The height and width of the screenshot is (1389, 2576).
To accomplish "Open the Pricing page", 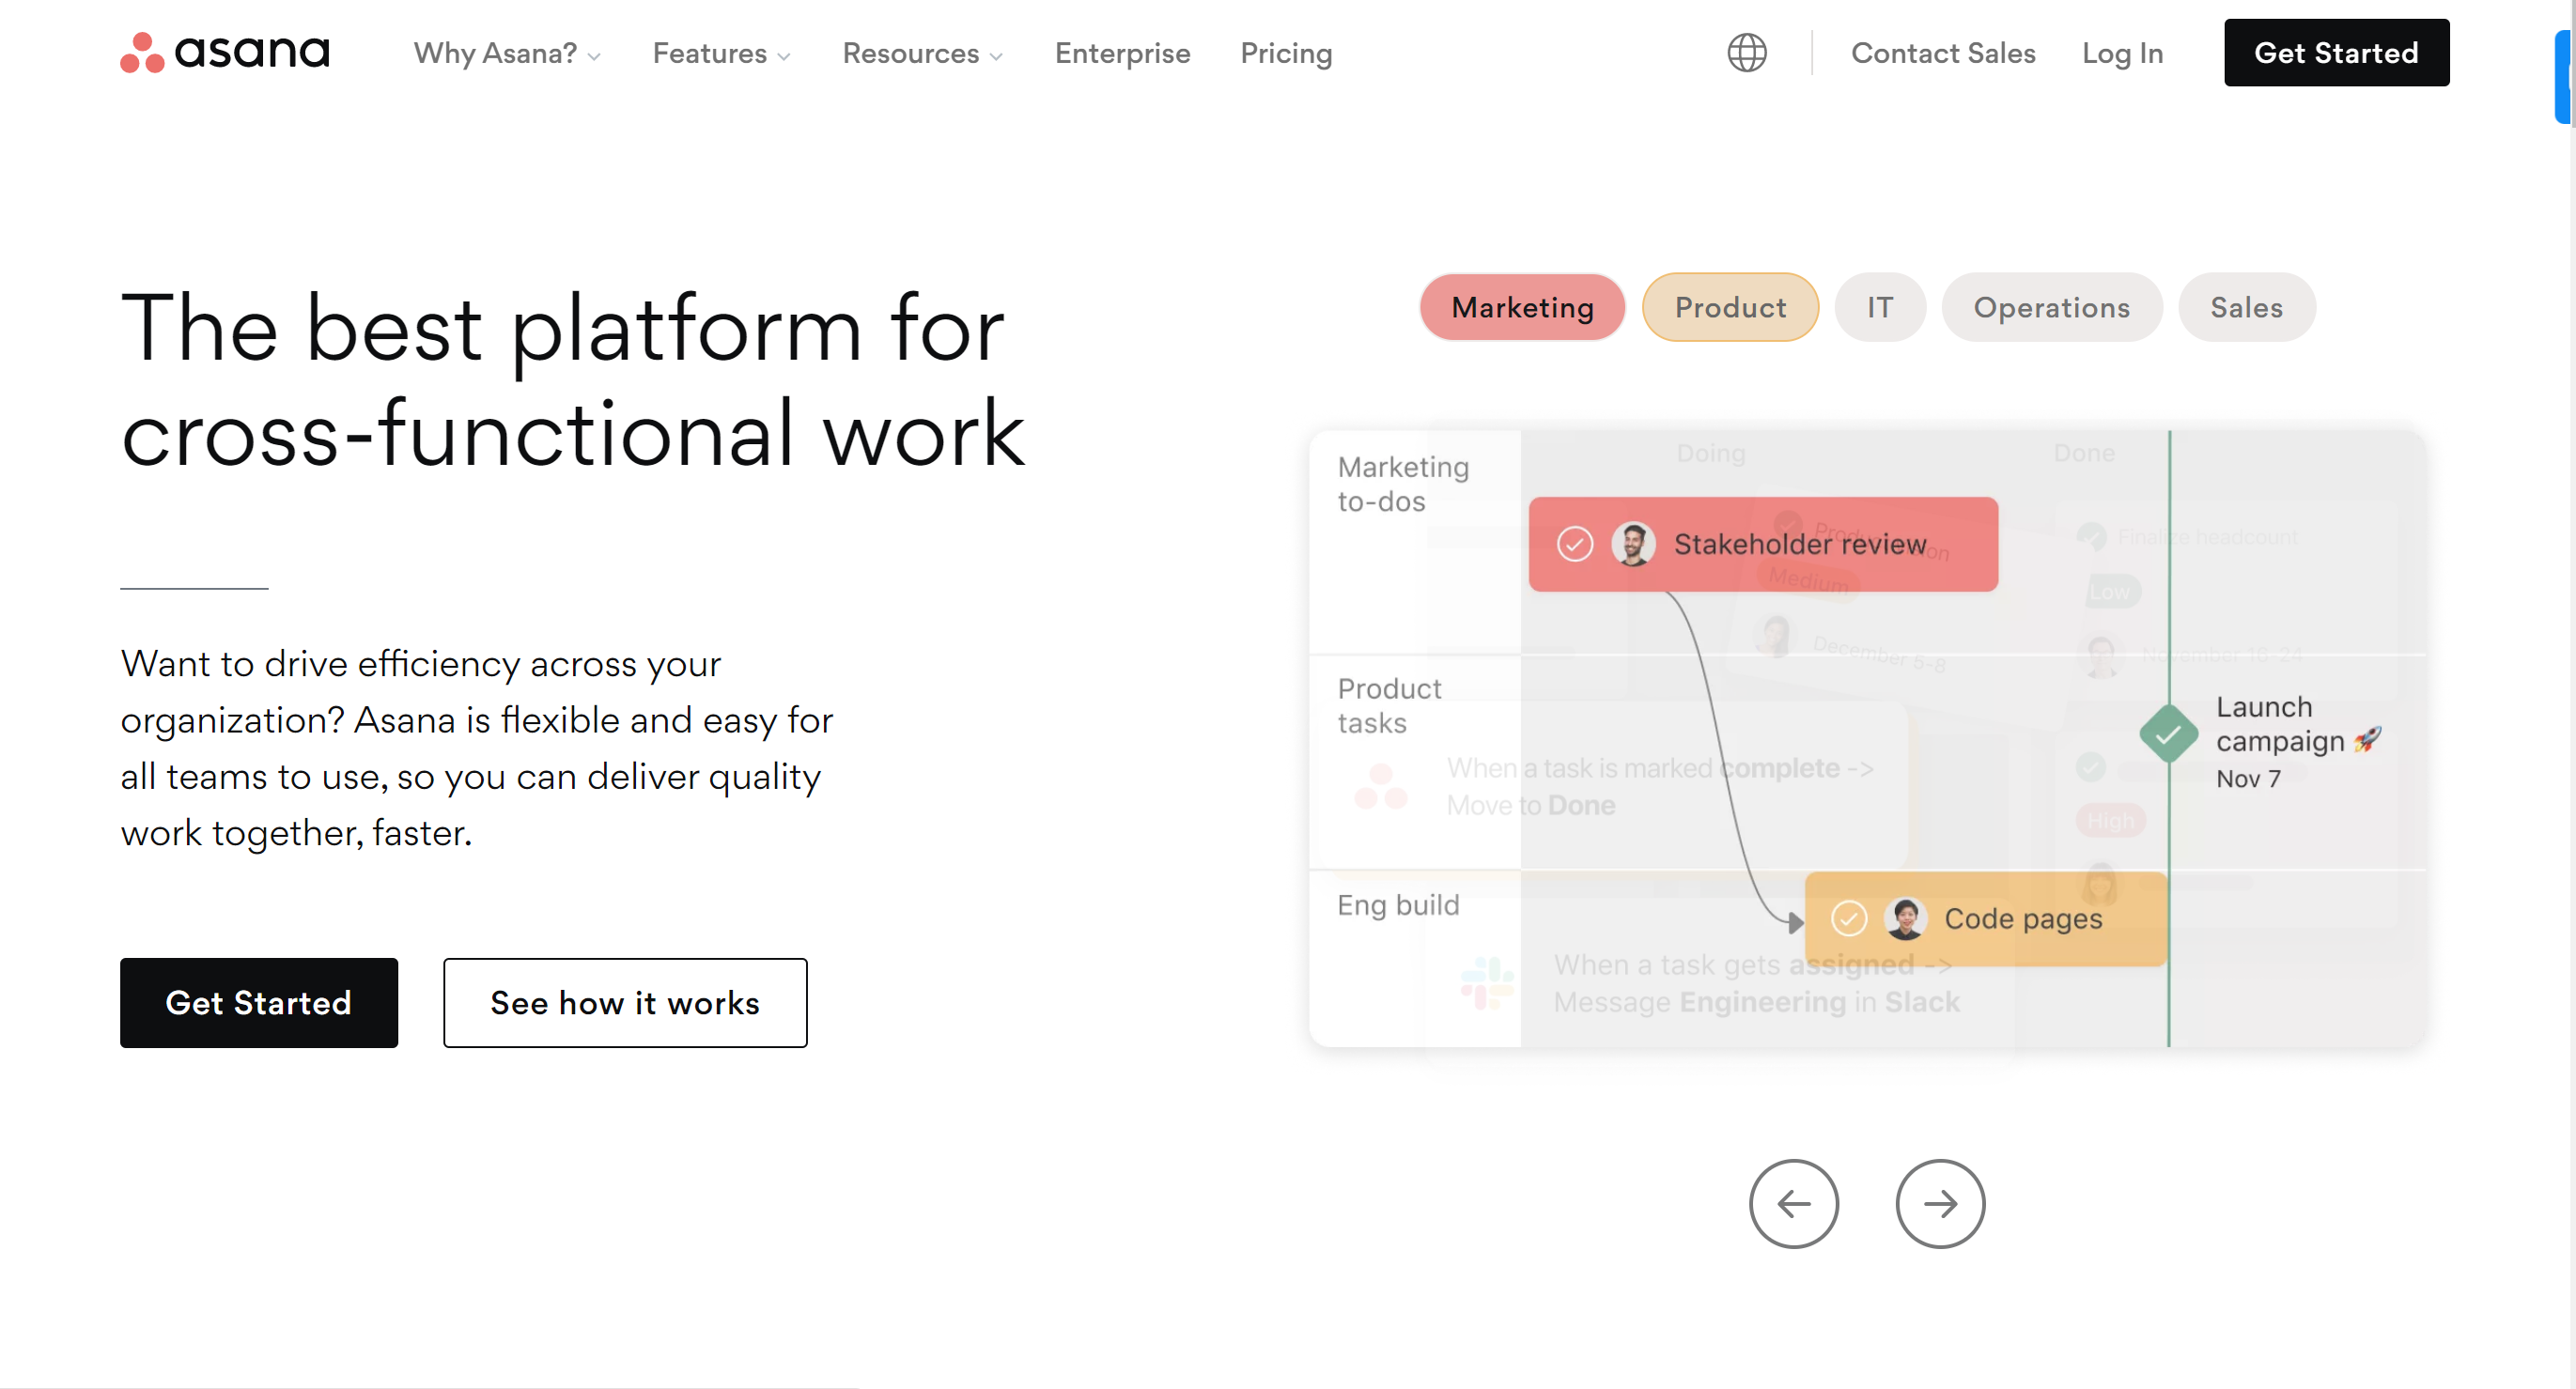I will coord(1286,53).
